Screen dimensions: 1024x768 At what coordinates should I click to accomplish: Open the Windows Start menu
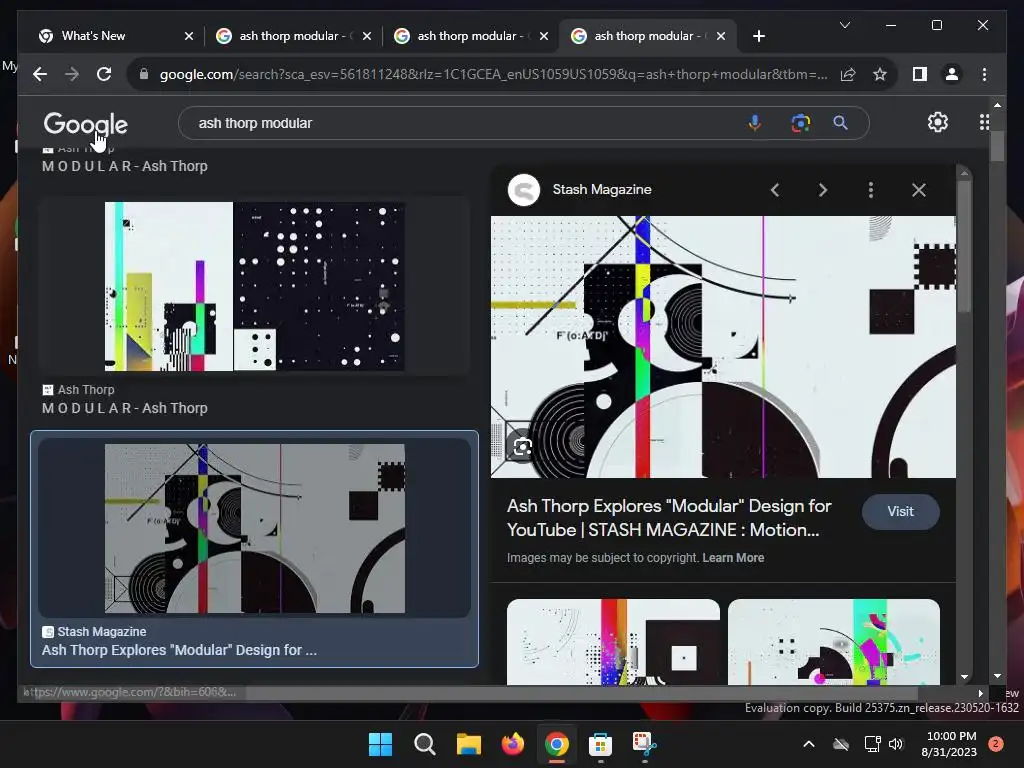380,744
